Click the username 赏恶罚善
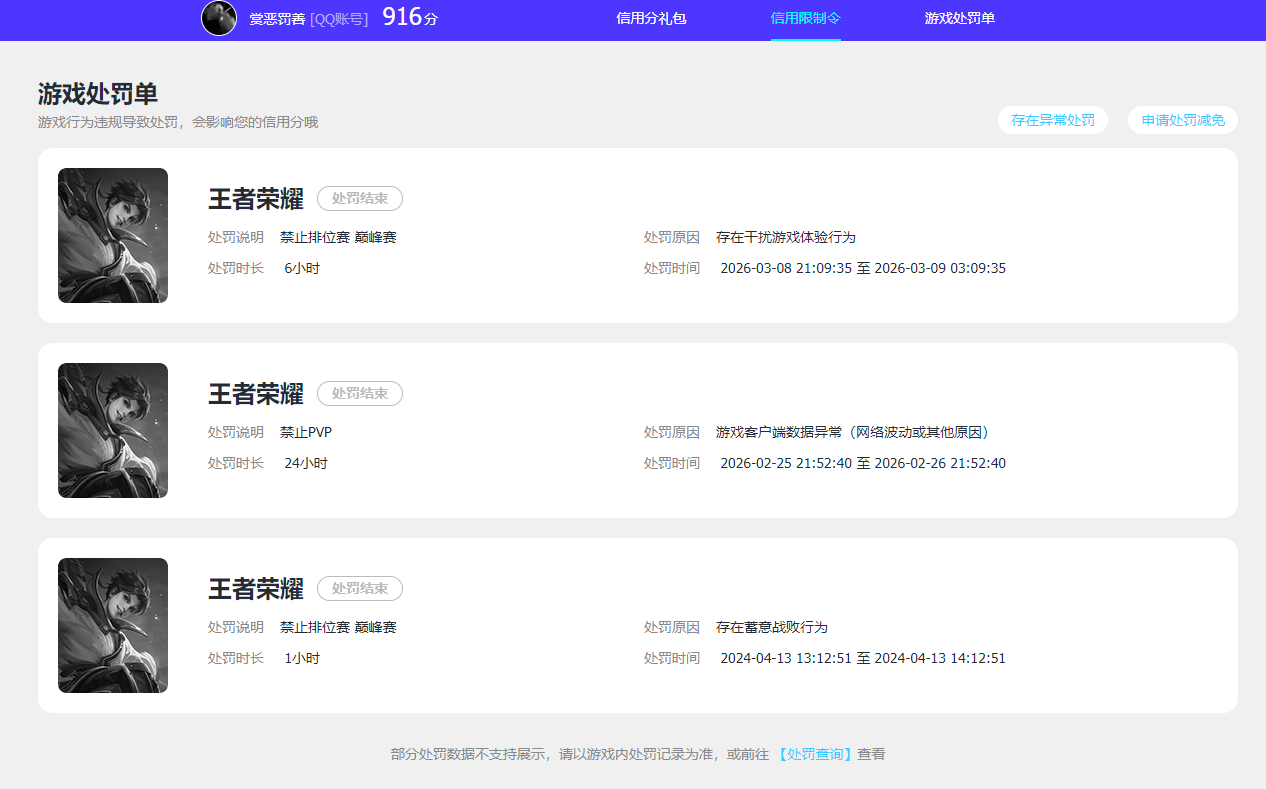 tap(277, 19)
